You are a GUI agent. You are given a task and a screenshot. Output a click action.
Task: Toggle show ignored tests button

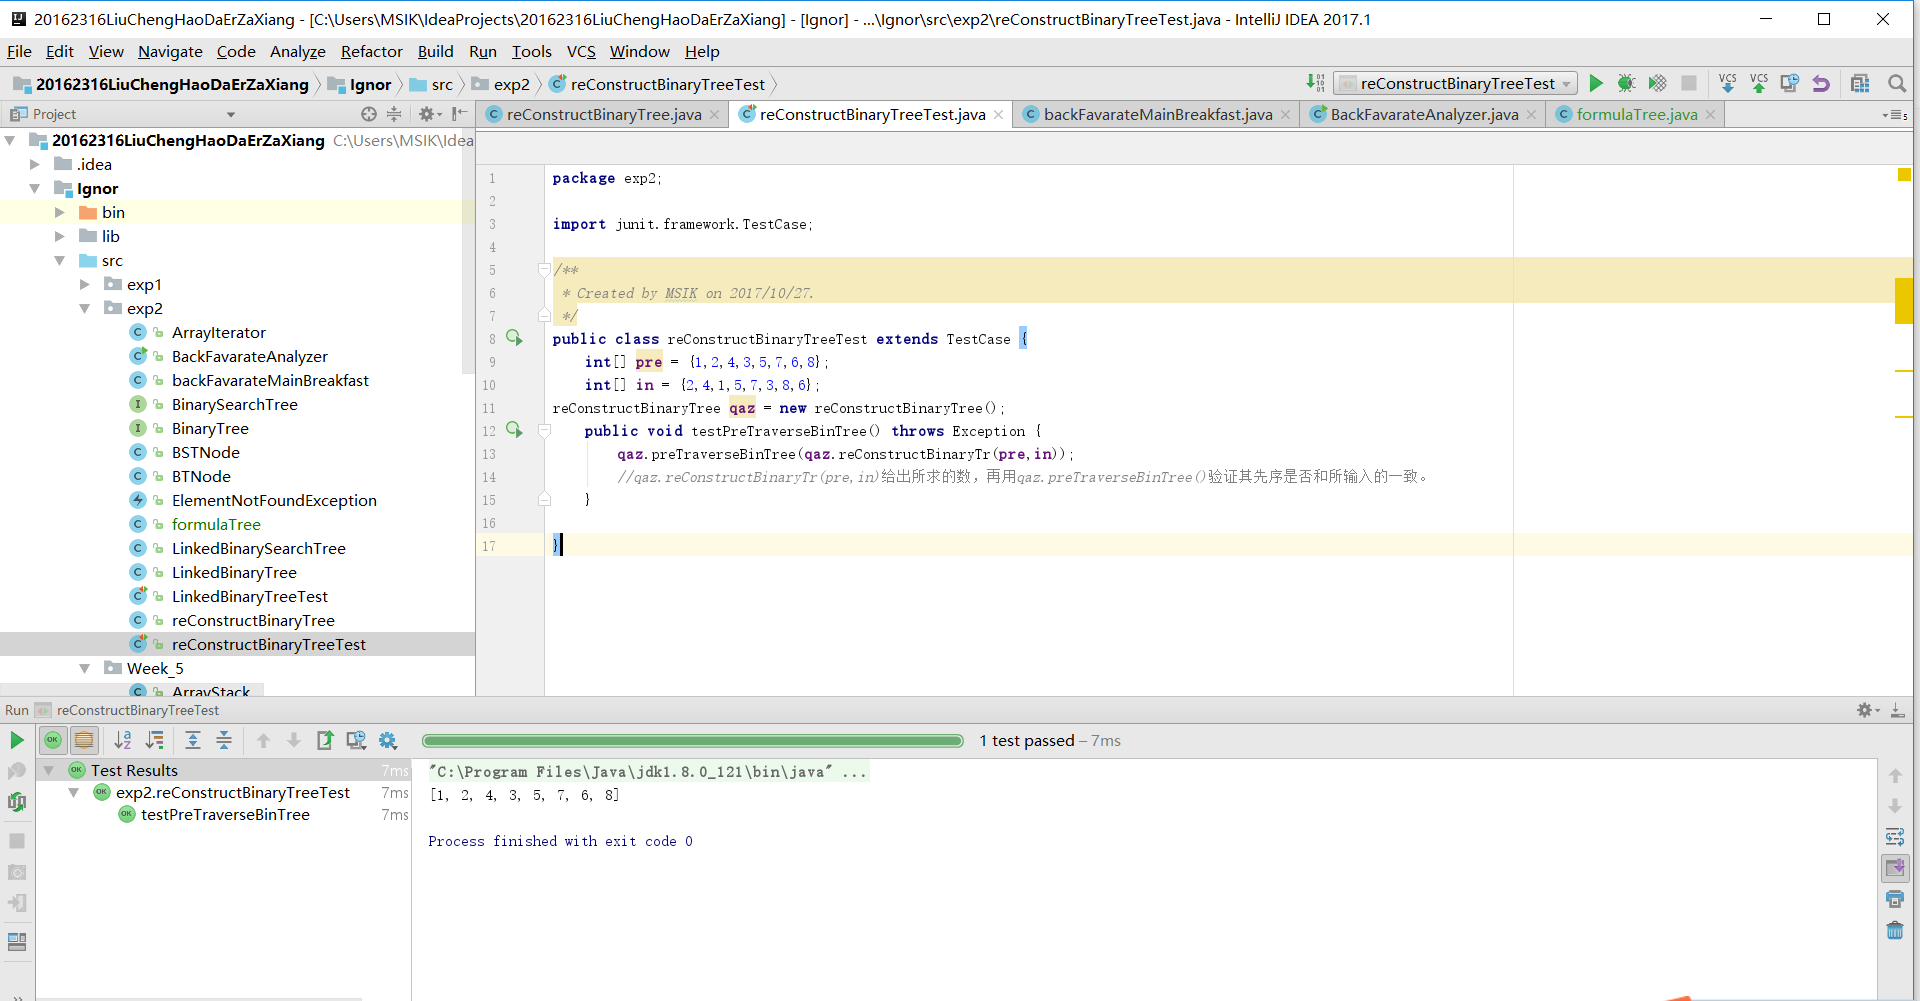click(85, 741)
